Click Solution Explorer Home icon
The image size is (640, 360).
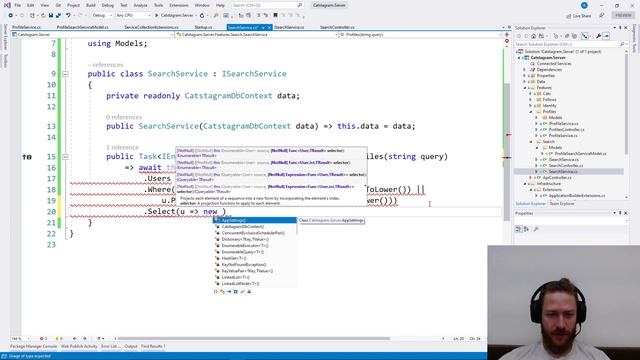click(x=533, y=36)
